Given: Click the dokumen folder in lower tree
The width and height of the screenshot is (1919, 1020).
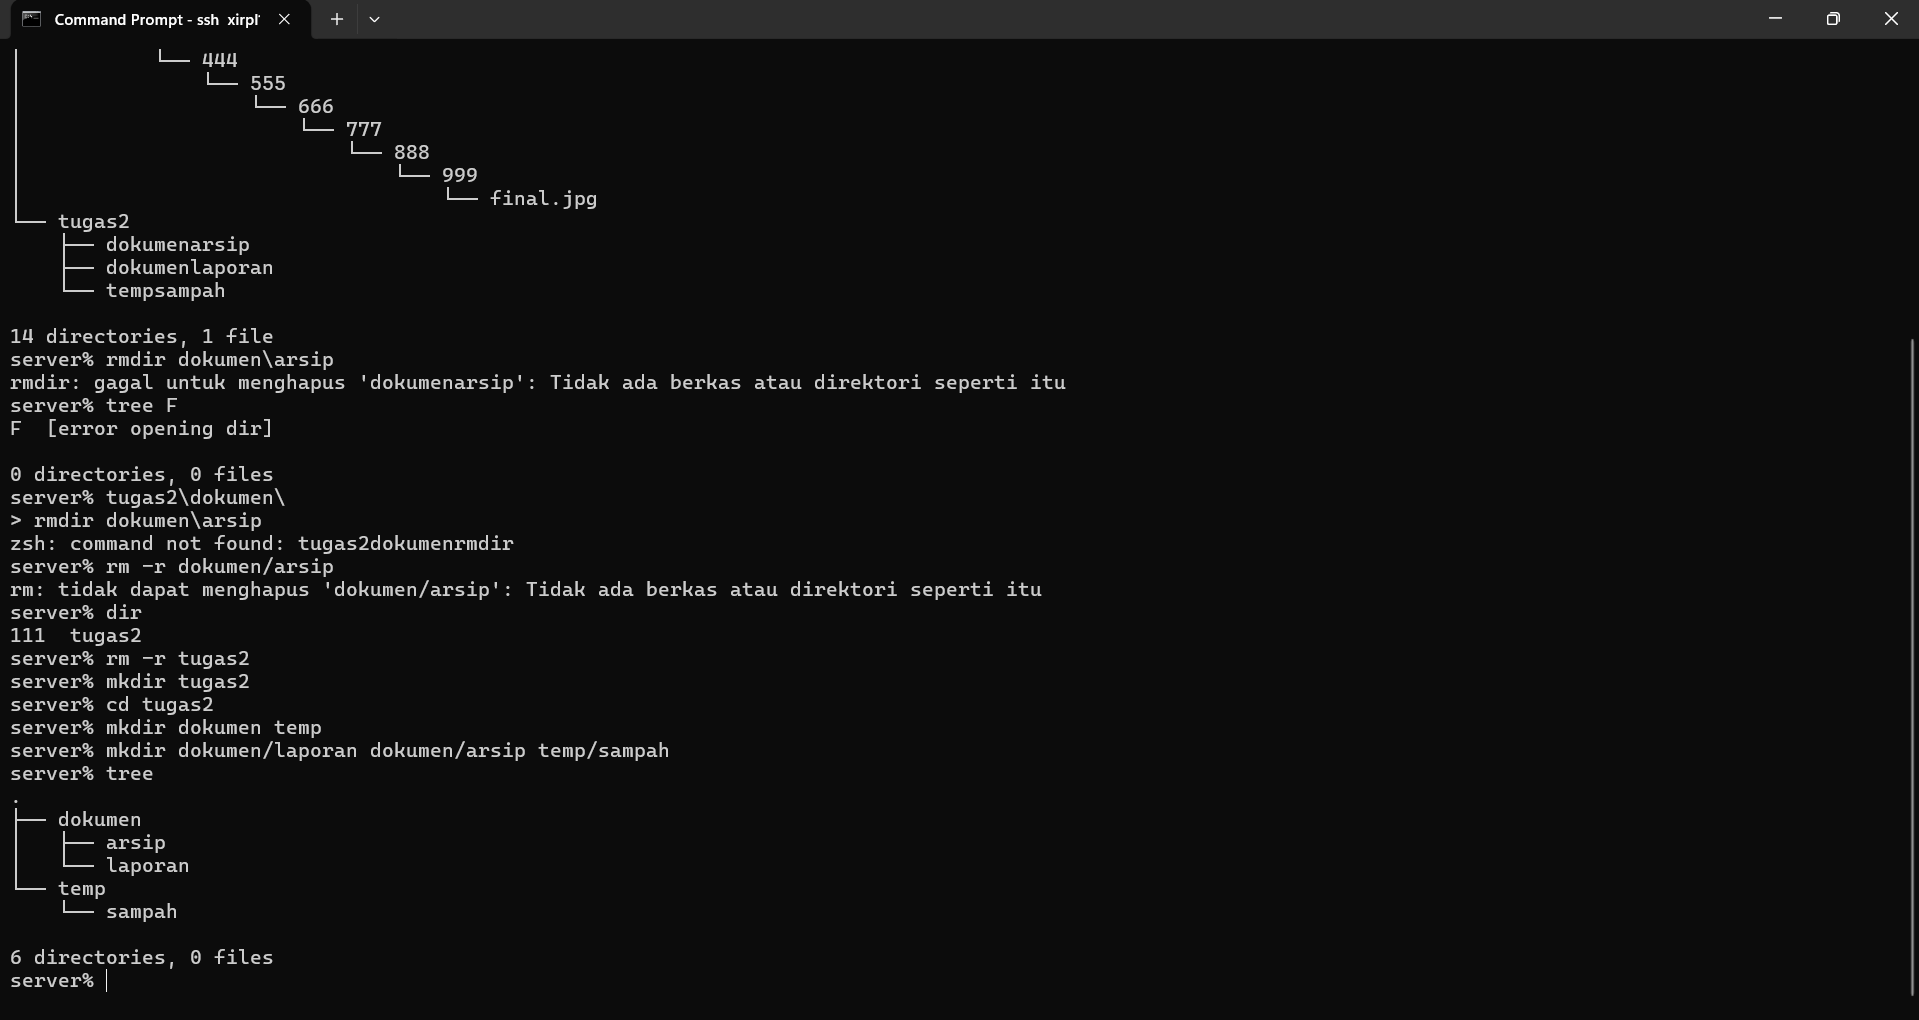Looking at the screenshot, I should [x=99, y=819].
